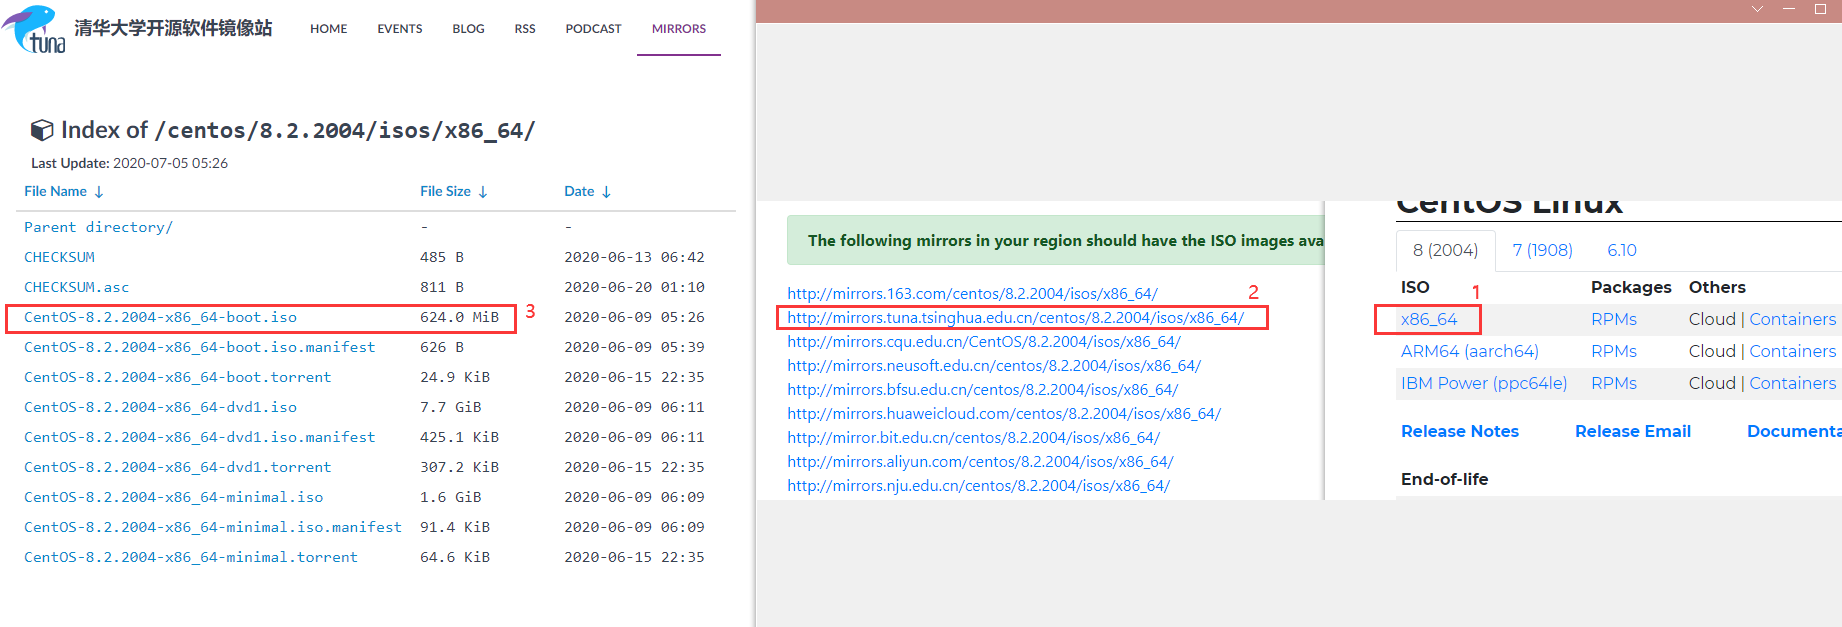Open the mirrors.neusoft.edu.cn mirror link
This screenshot has width=1842, height=627.
(994, 366)
